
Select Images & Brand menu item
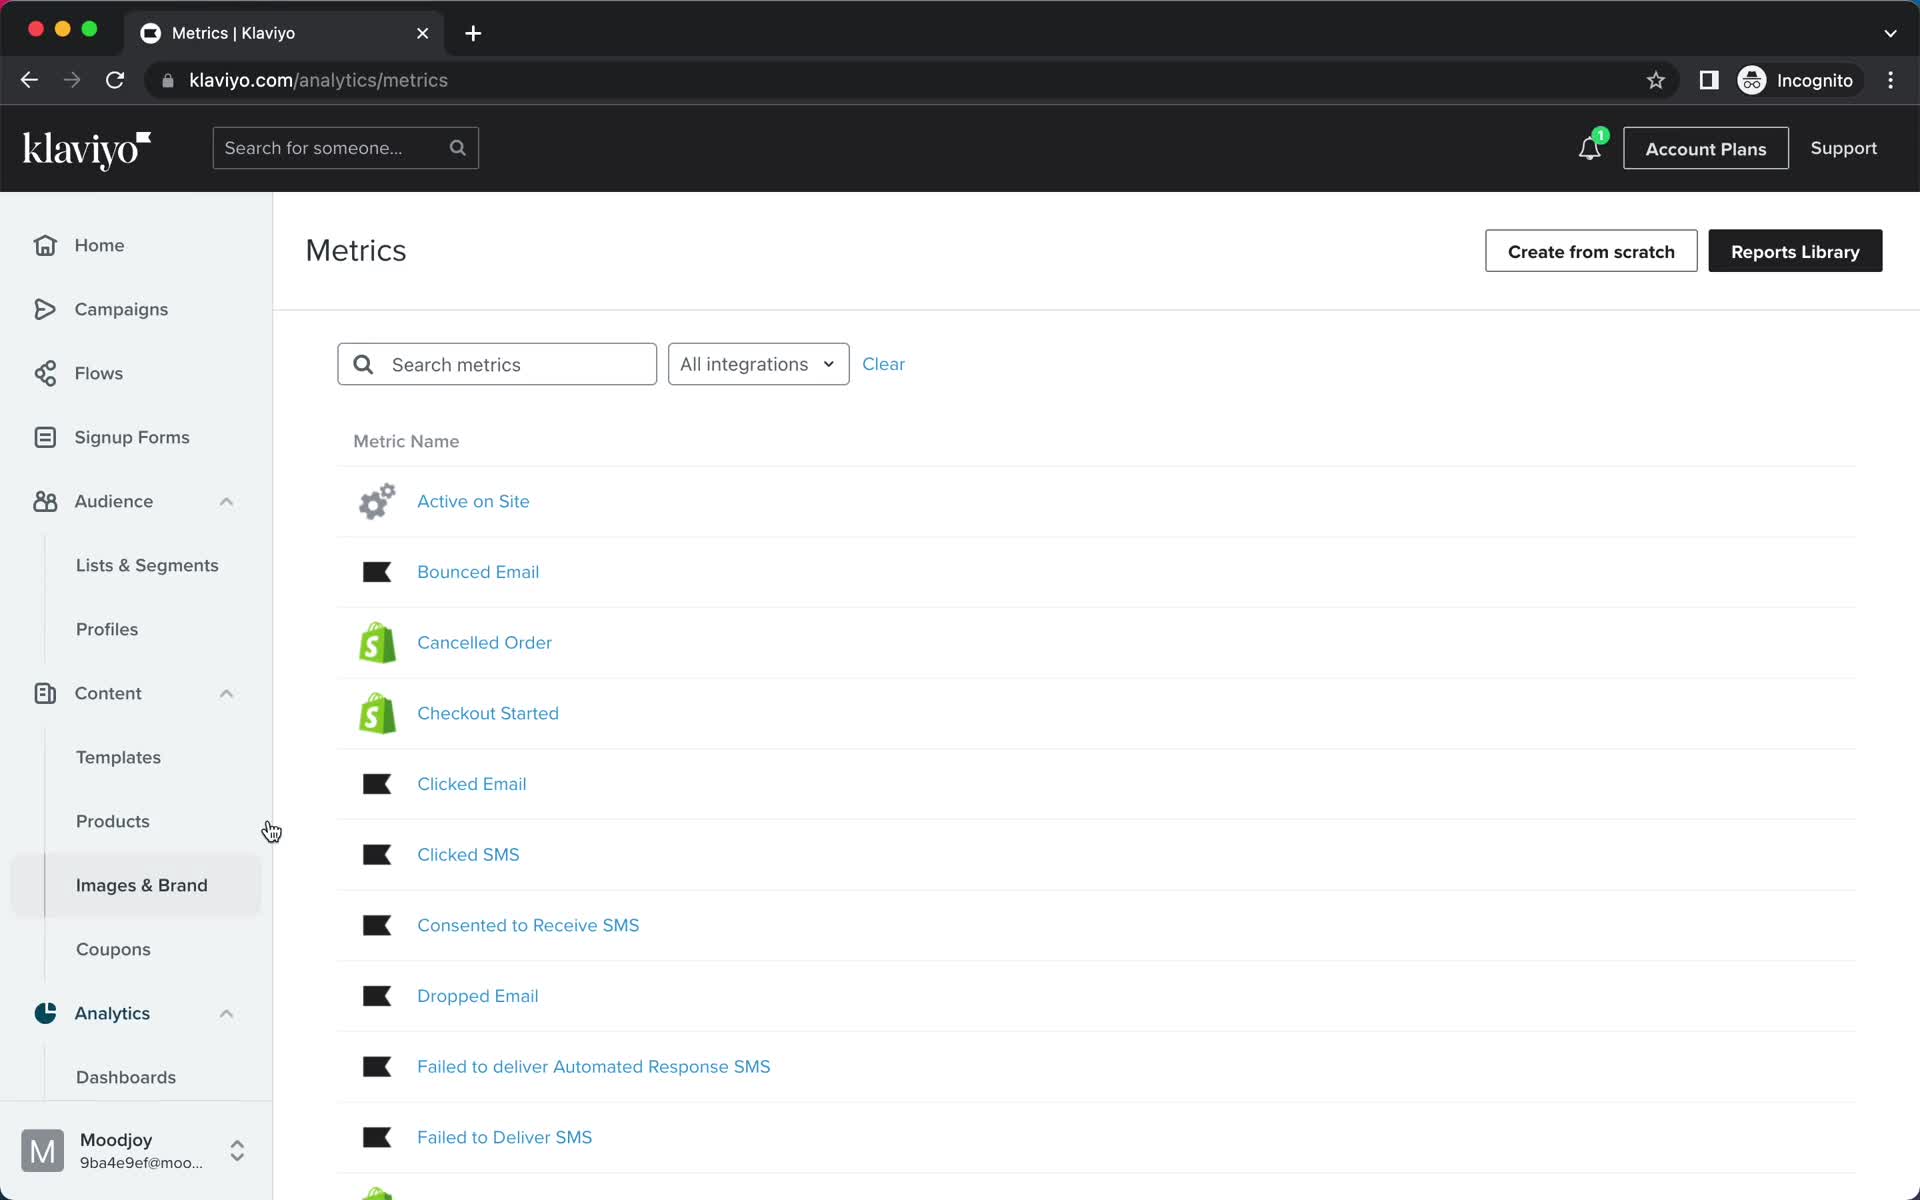[141, 883]
